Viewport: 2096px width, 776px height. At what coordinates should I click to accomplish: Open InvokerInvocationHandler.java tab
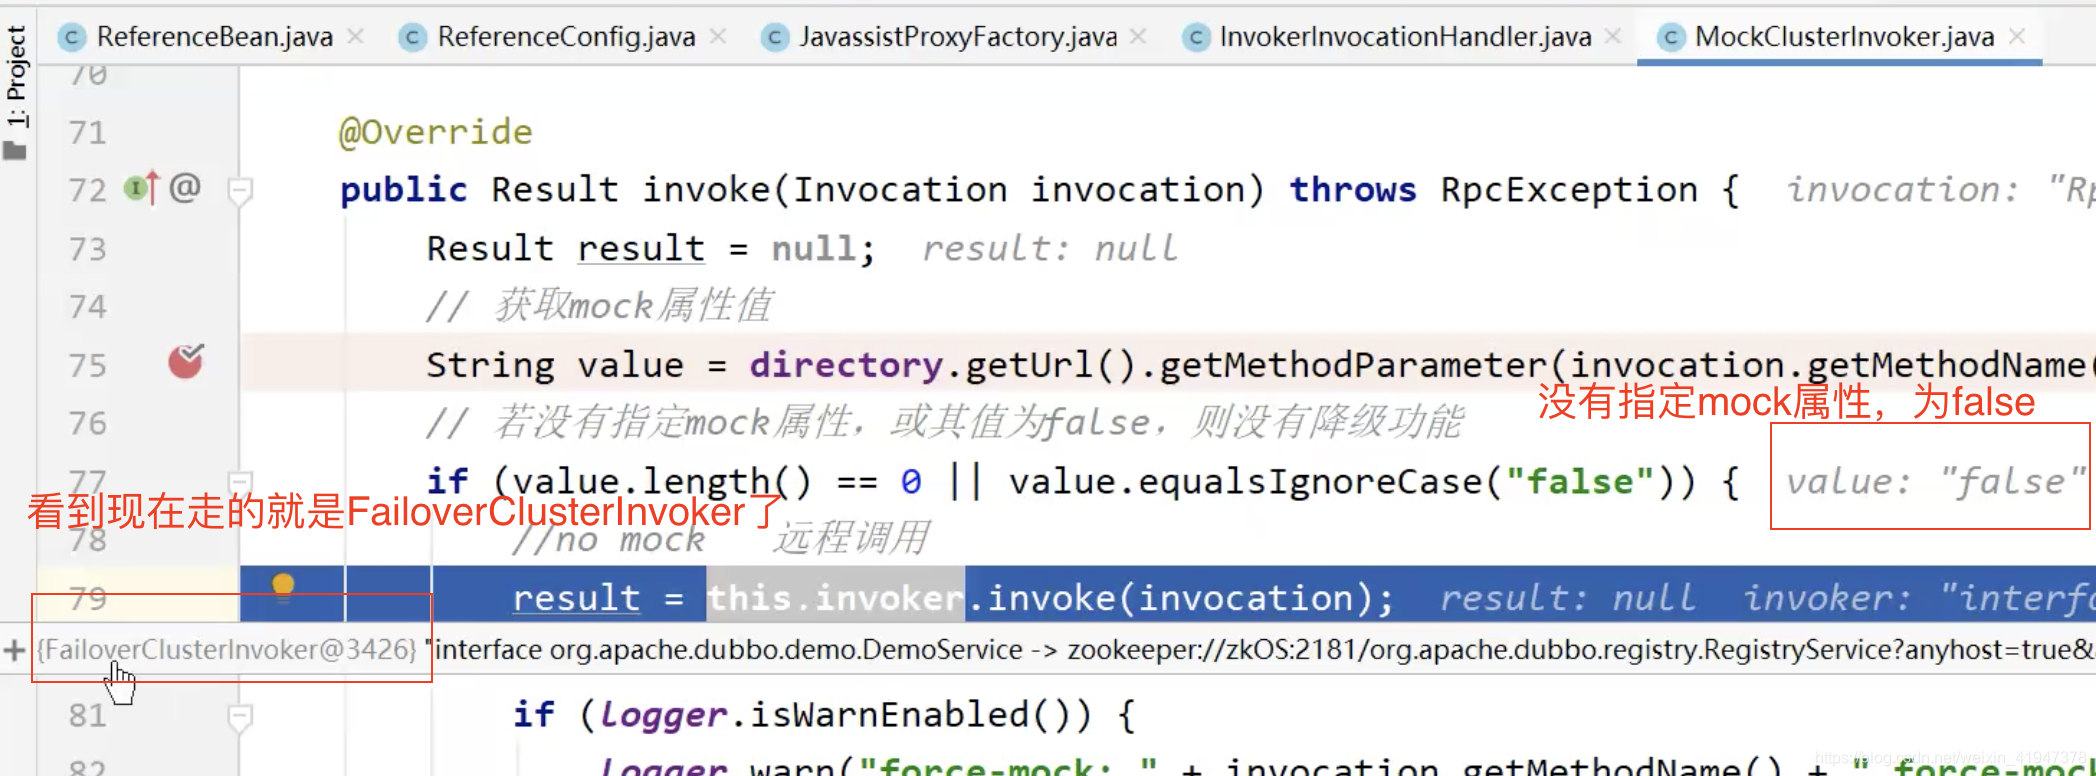1405,37
